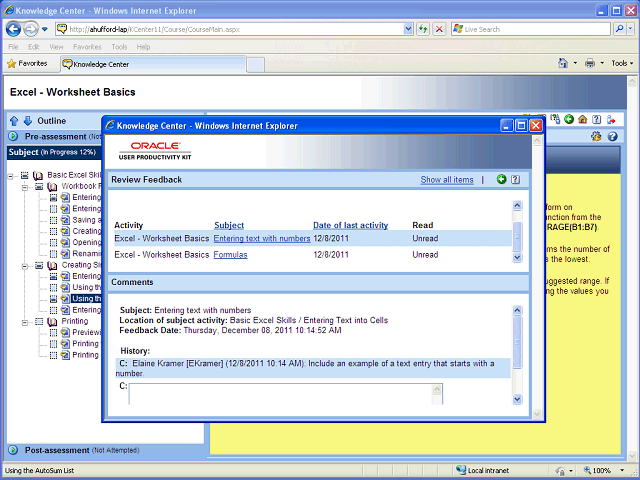Collapse the Workbook tree node

click(25, 188)
